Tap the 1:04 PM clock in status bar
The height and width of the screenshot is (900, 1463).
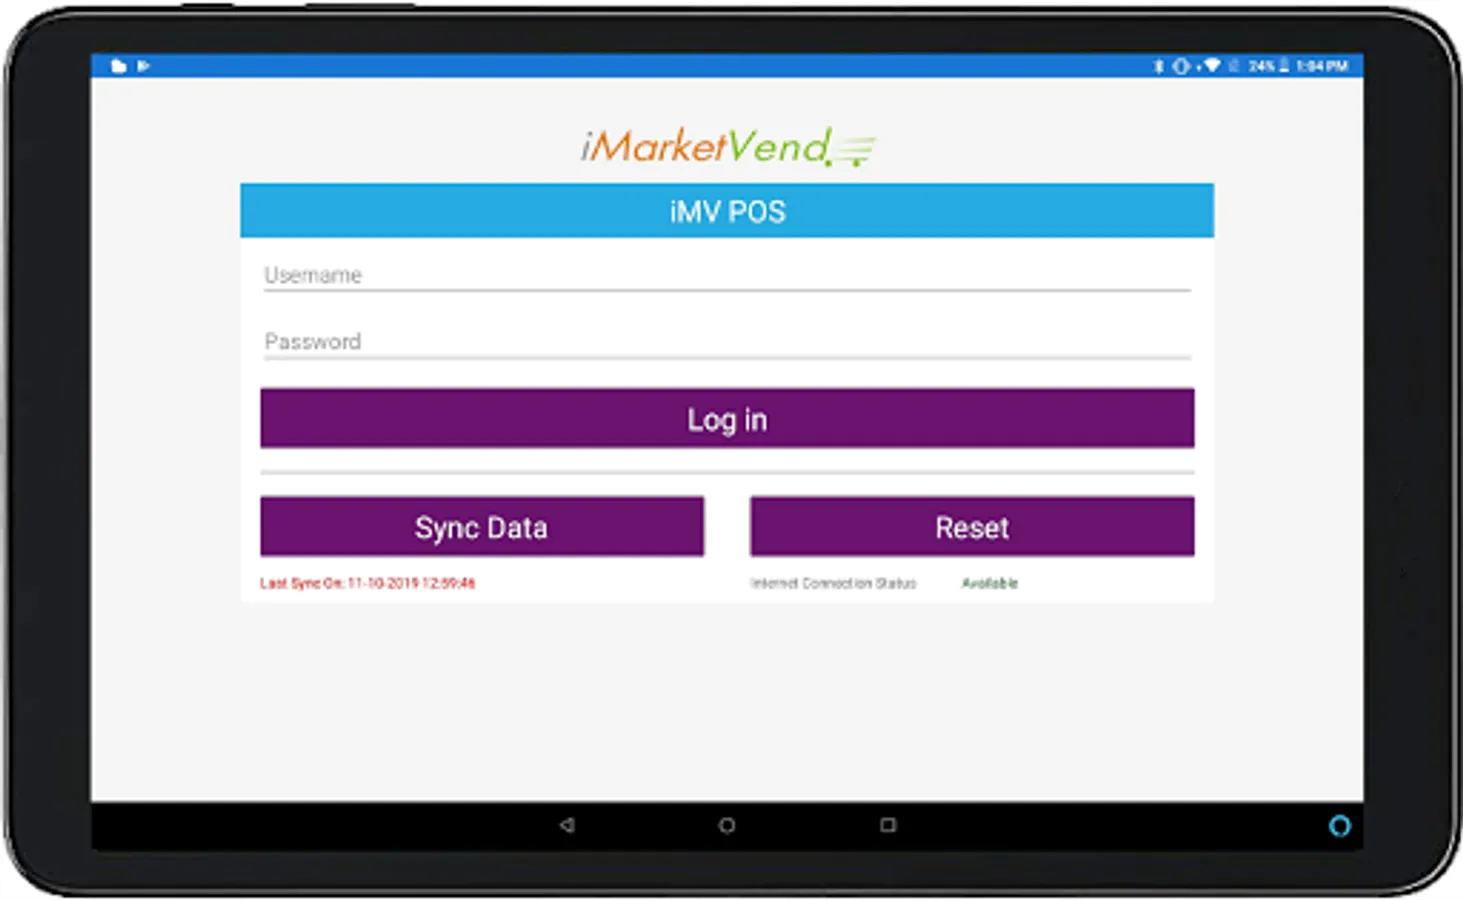tap(1322, 66)
